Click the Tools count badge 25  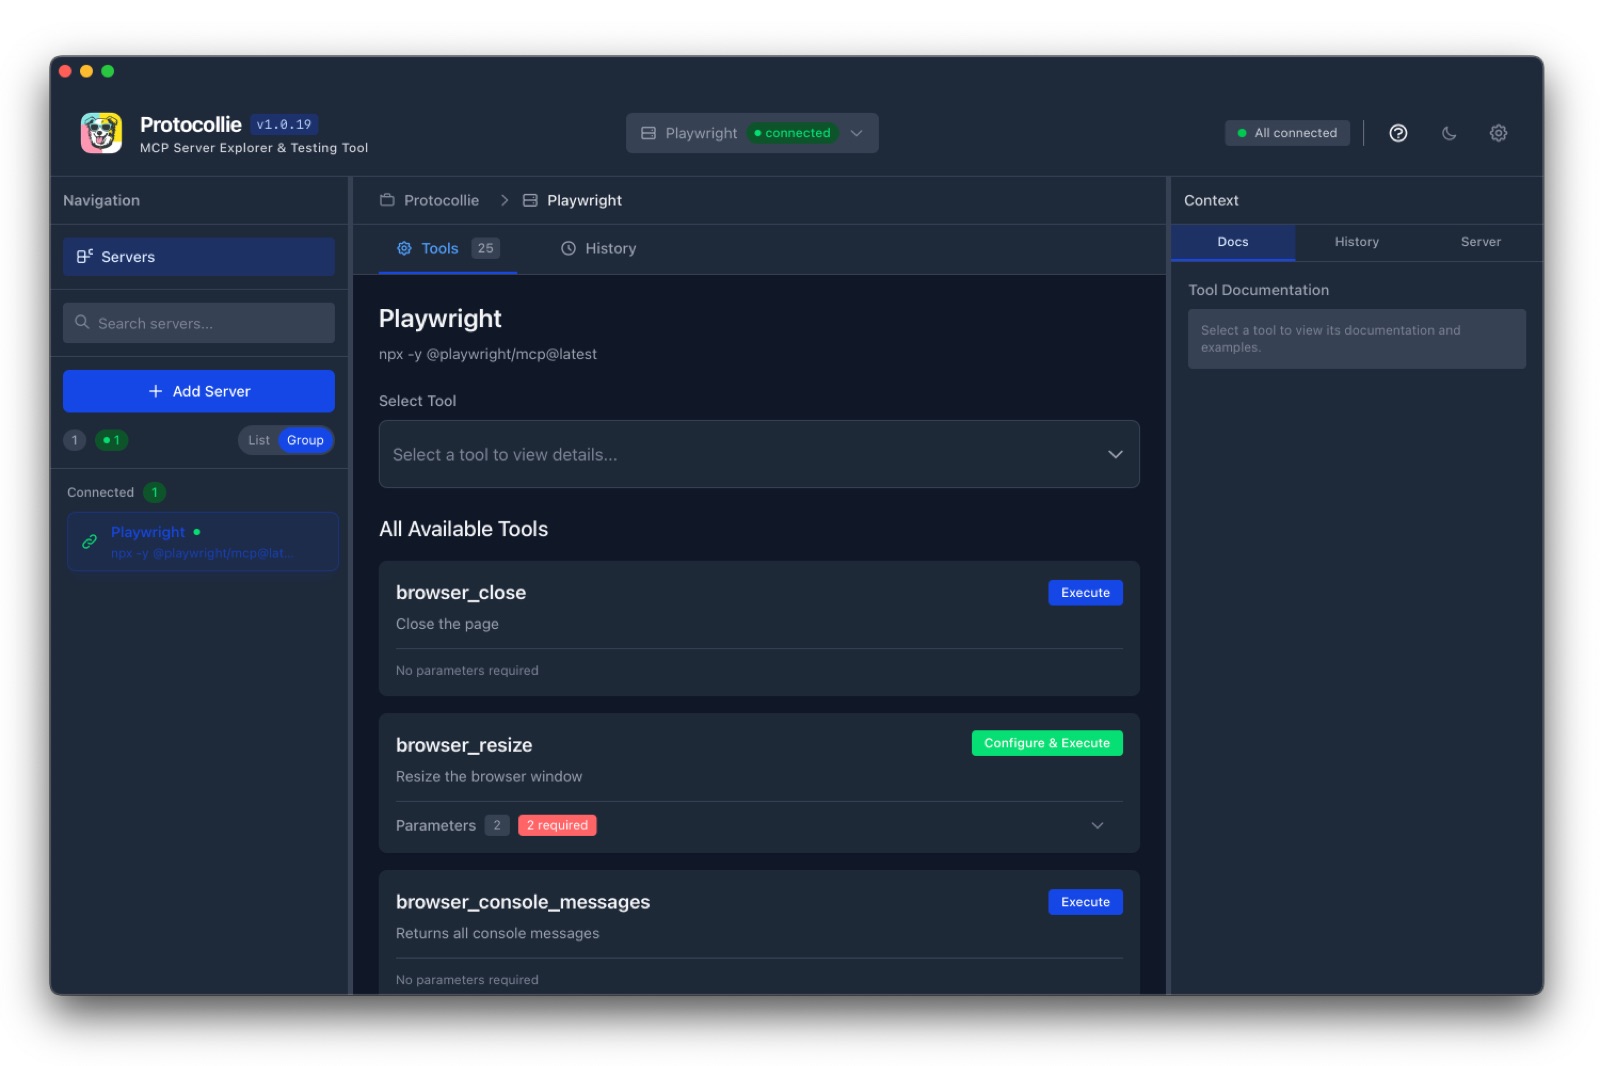[x=486, y=248]
